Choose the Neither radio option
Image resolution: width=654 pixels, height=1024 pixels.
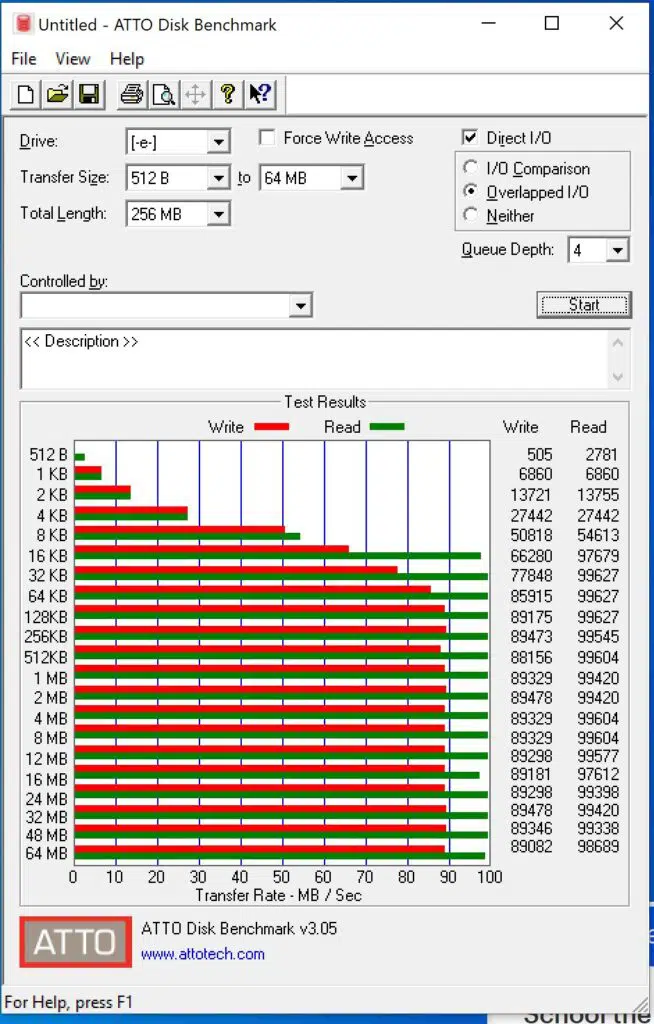tap(470, 215)
